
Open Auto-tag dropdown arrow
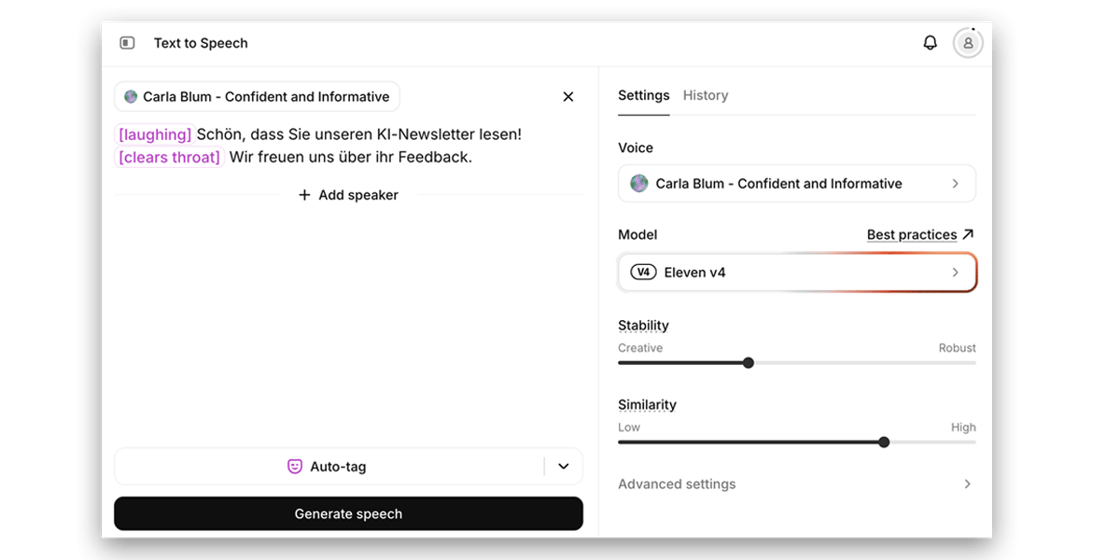(564, 466)
